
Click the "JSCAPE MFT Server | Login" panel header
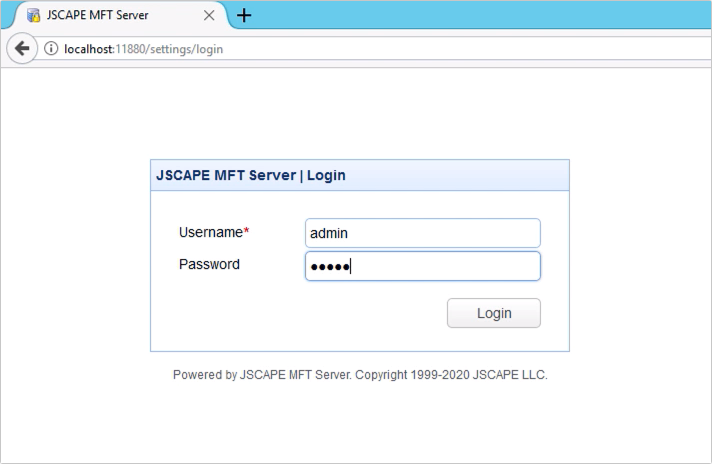click(x=251, y=175)
